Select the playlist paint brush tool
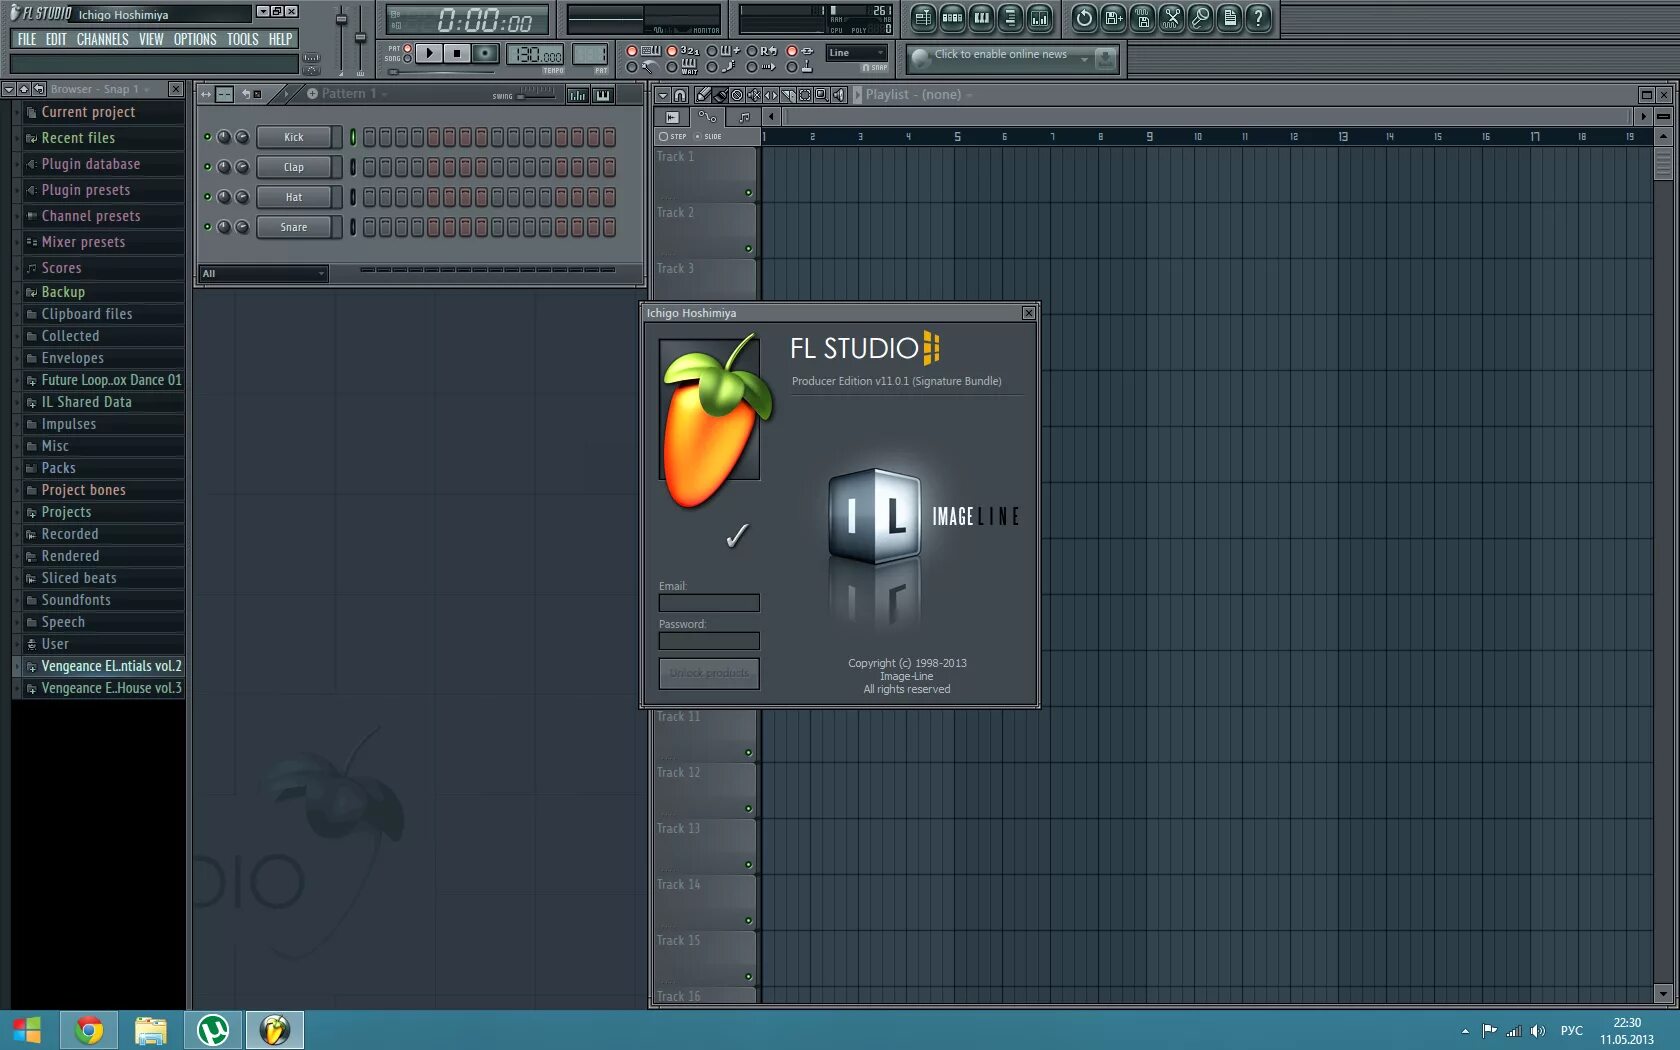 pyautogui.click(x=720, y=95)
